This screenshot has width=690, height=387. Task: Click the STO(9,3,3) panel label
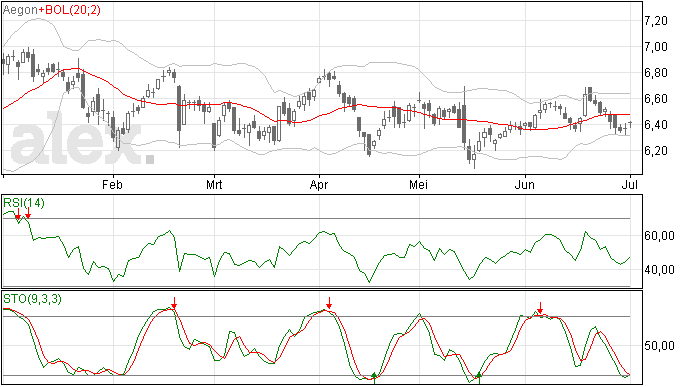(x=33, y=299)
